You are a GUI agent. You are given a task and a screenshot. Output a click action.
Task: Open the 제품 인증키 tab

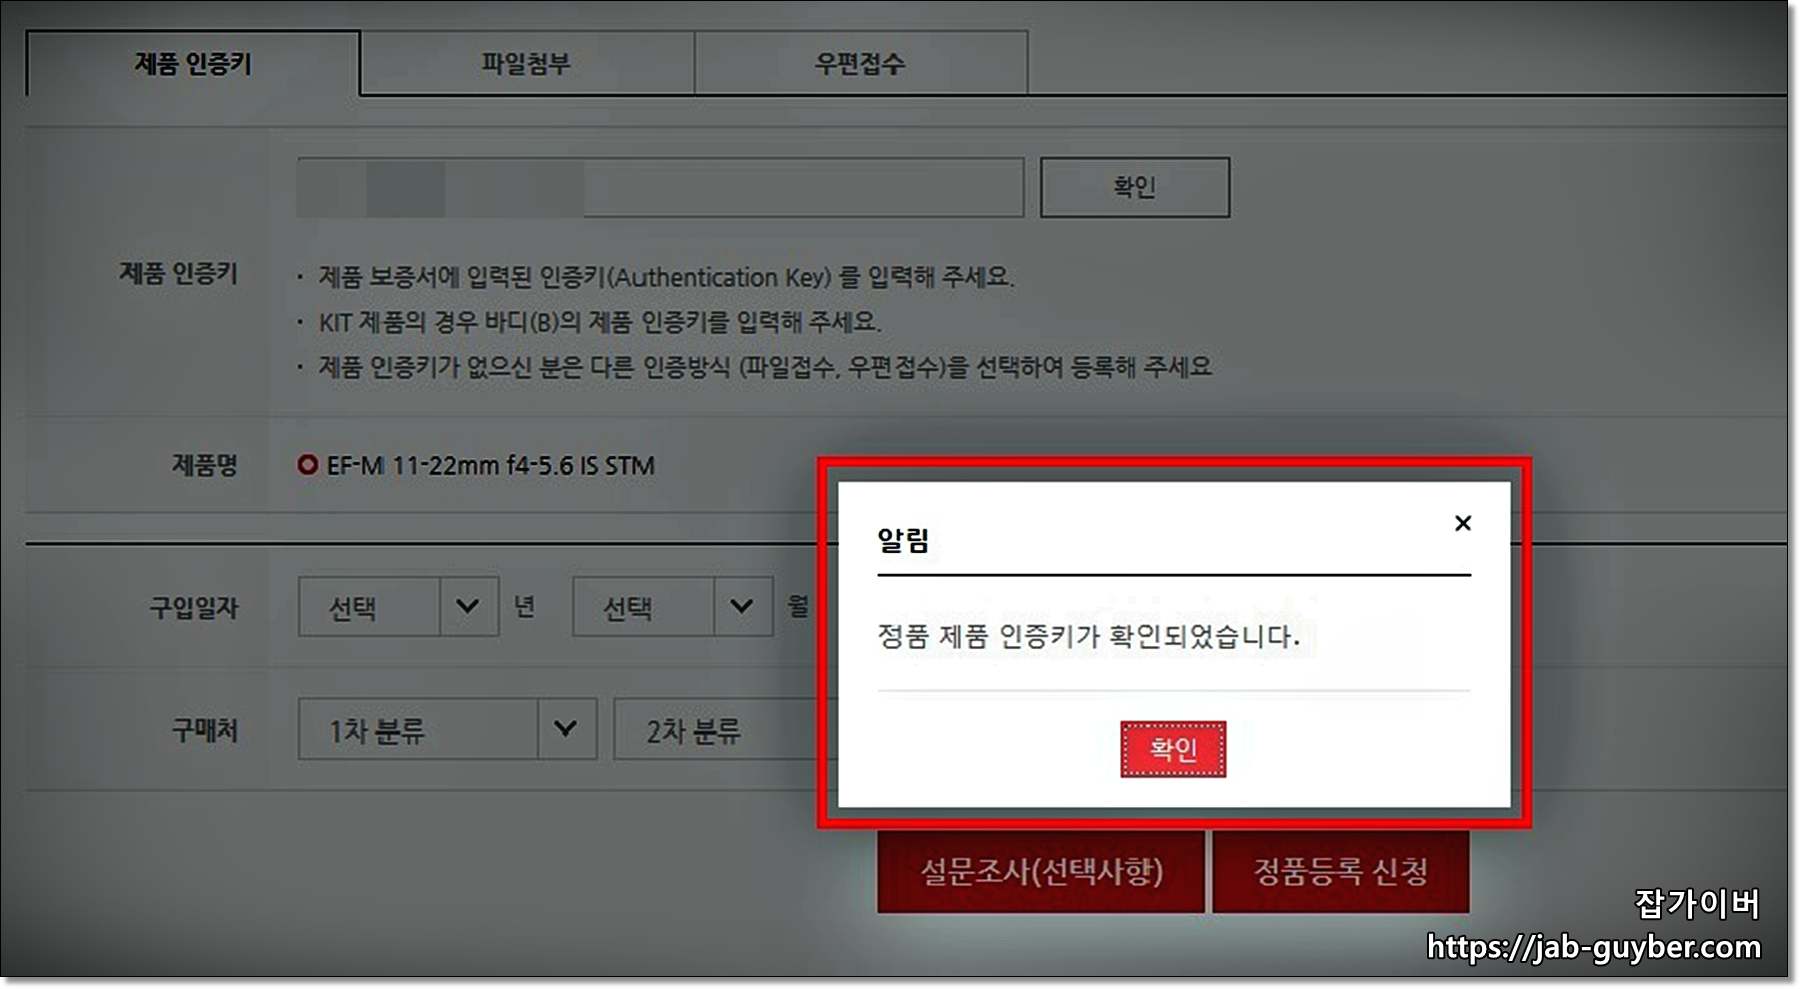(x=193, y=64)
